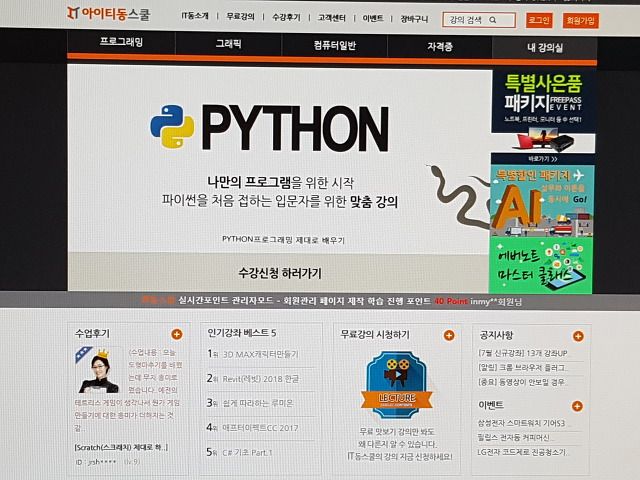This screenshot has width=640, height=480.
Task: Open notice [7월 신규강좌] 13개 강좌UP
Action: (x=523, y=353)
